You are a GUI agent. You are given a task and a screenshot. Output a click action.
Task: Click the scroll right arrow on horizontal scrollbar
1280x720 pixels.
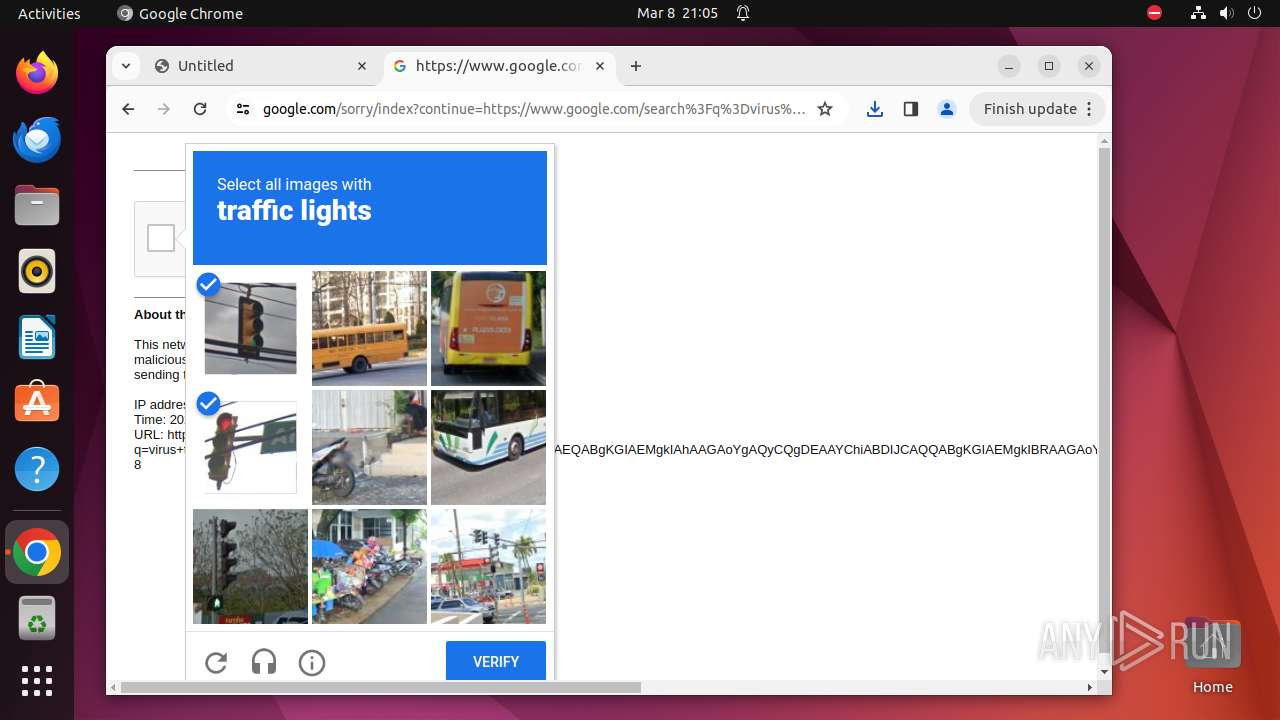(1090, 687)
